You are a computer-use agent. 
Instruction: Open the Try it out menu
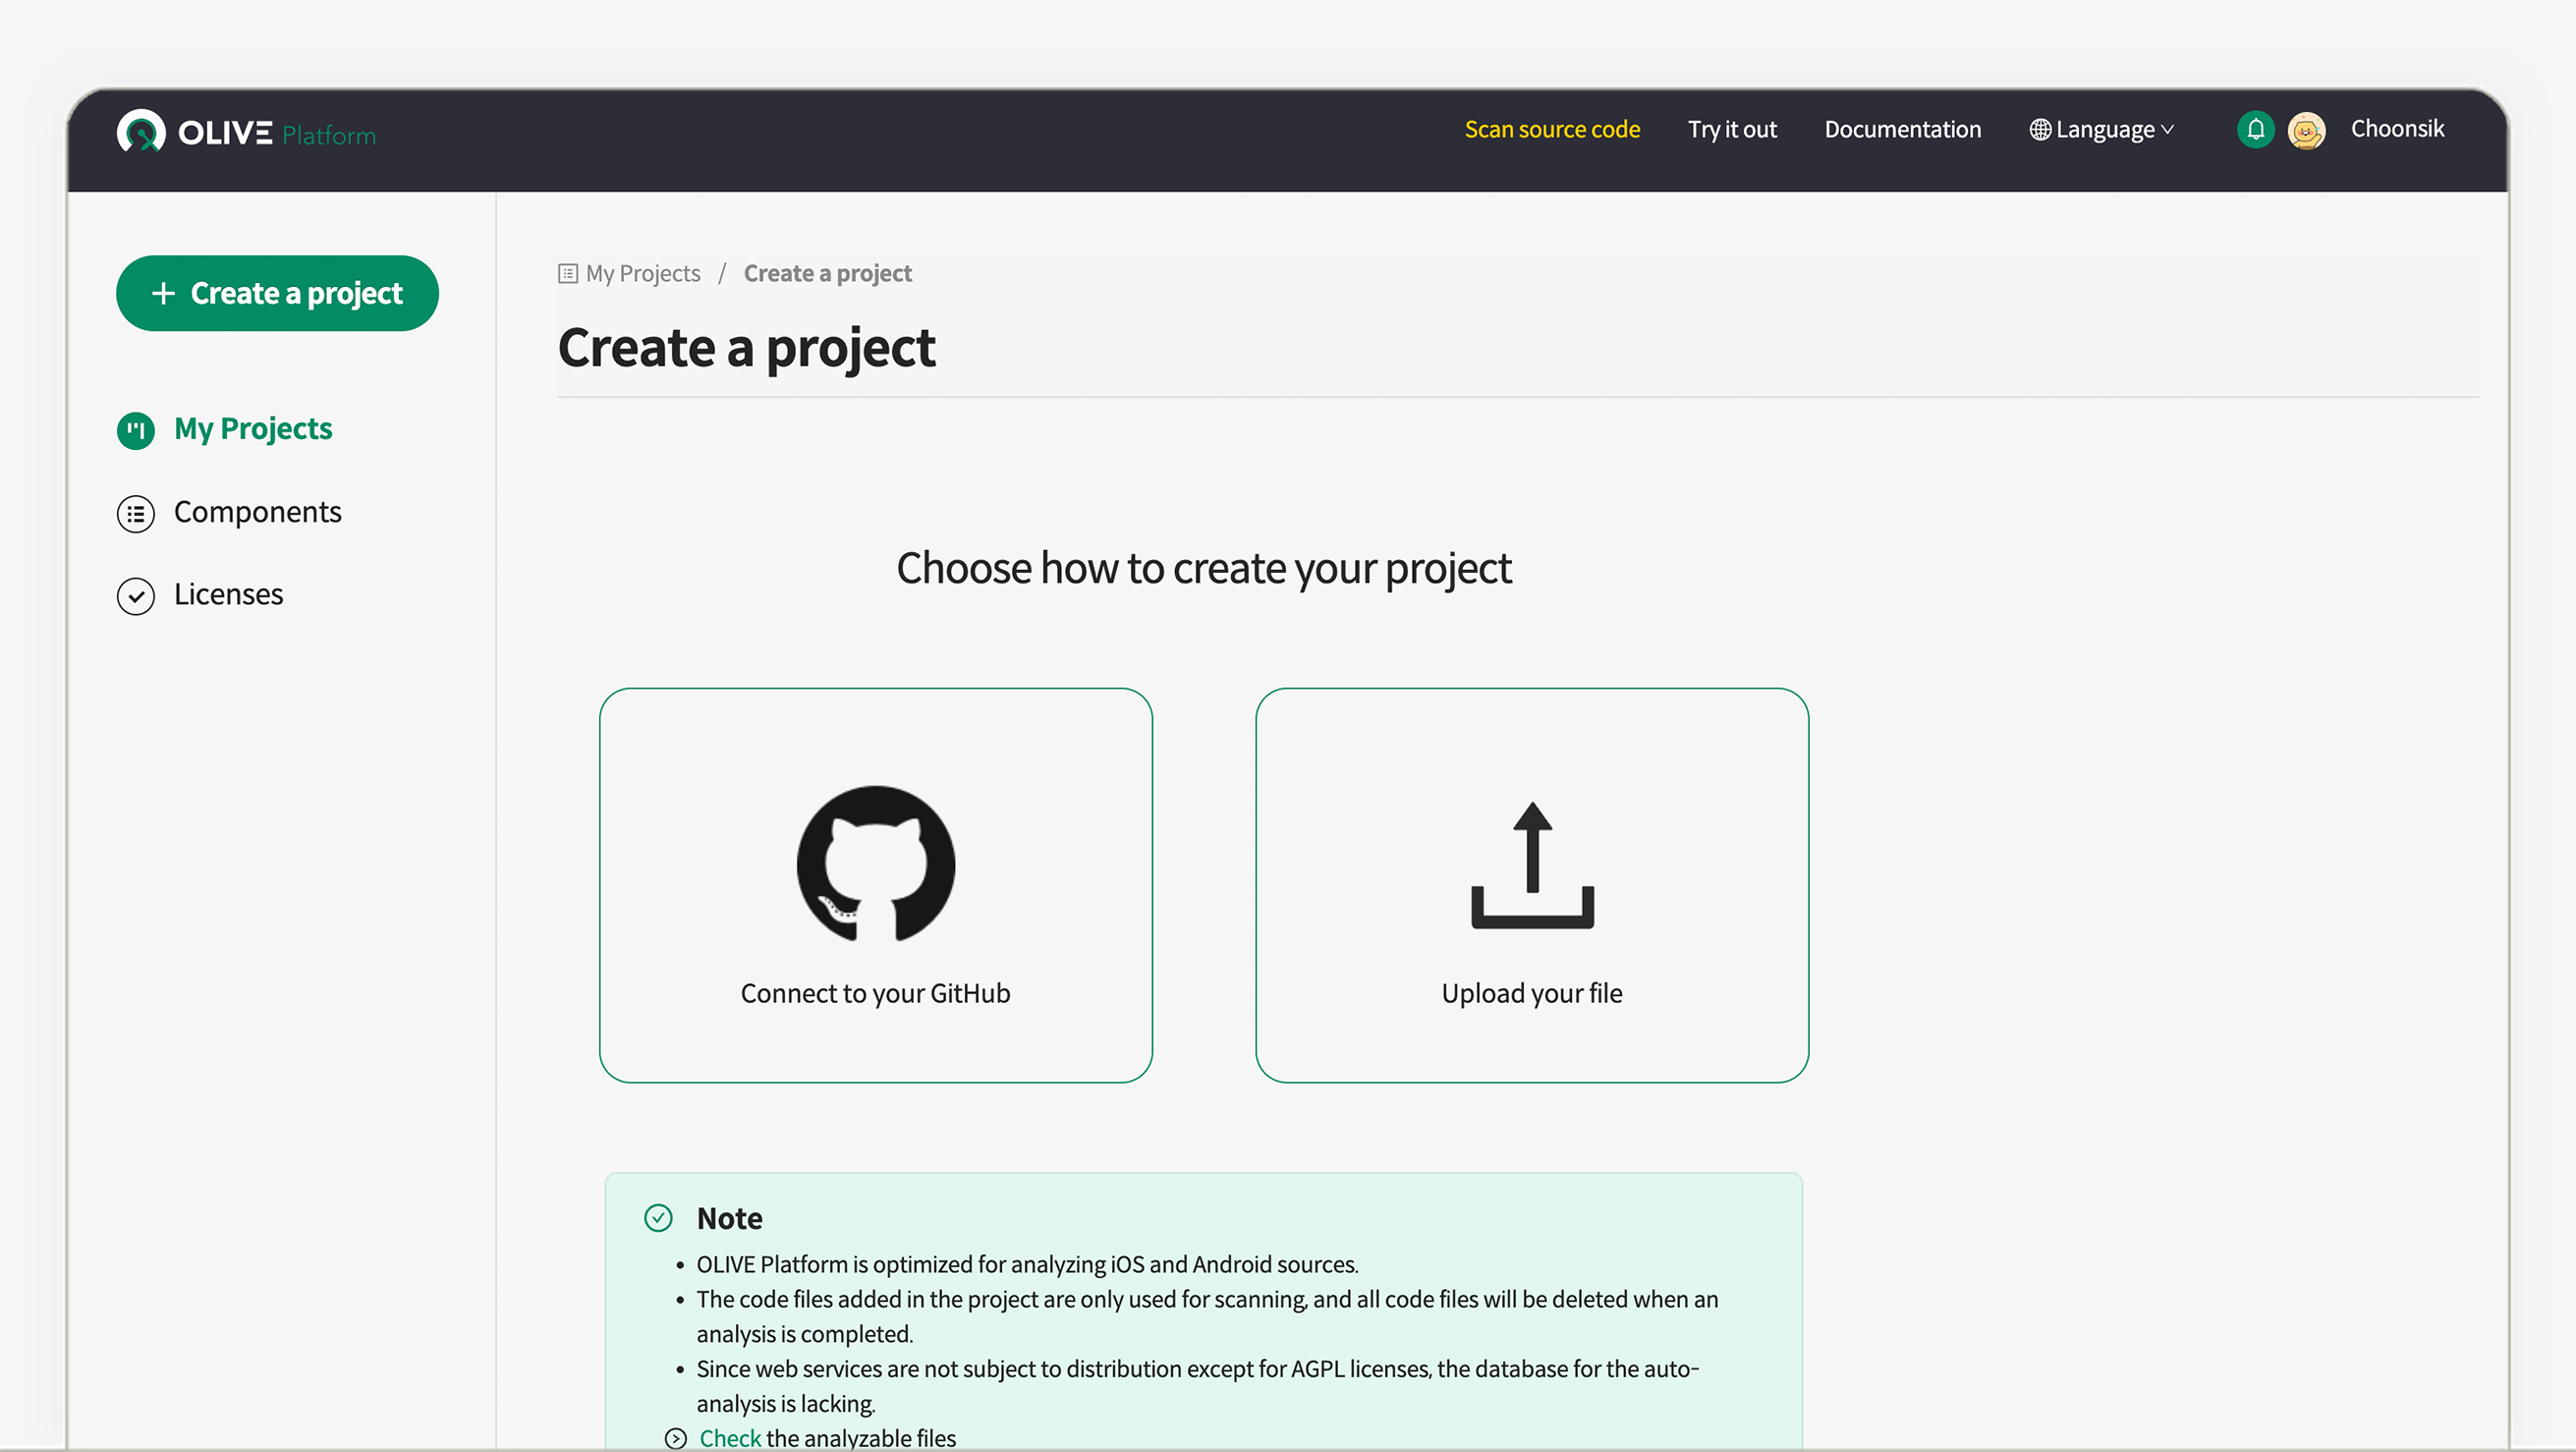pyautogui.click(x=1731, y=130)
